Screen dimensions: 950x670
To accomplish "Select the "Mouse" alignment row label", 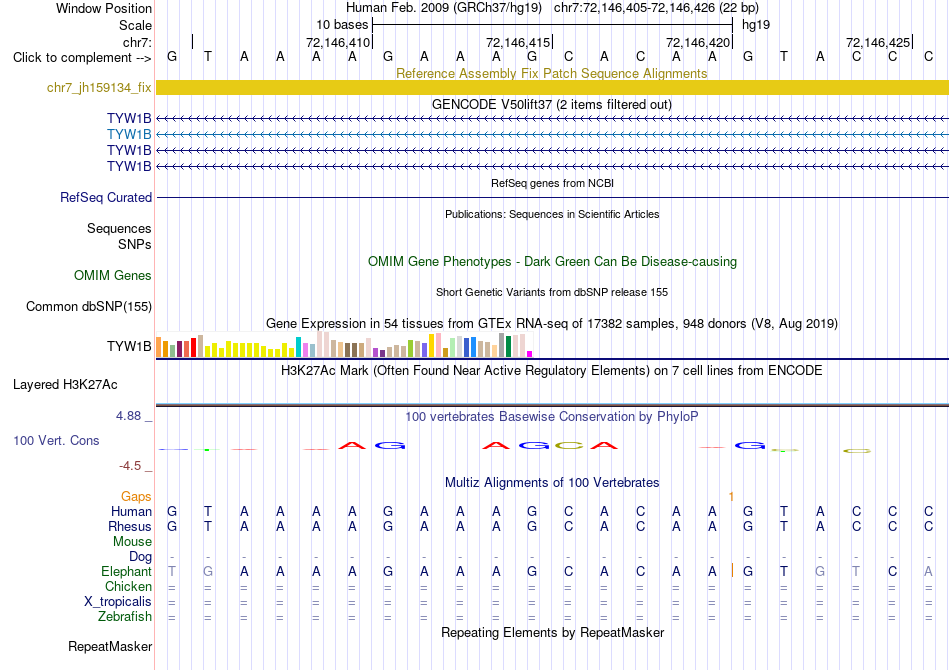I will tap(132, 542).
